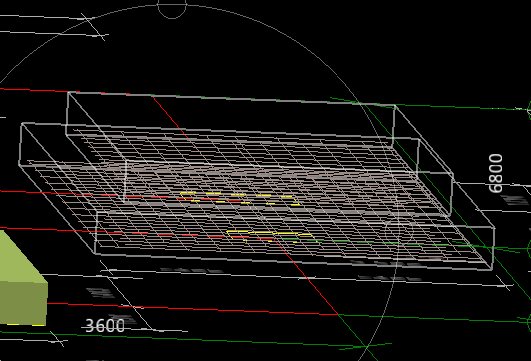
Task: Click the green line at the upper right
Action: point(461,107)
